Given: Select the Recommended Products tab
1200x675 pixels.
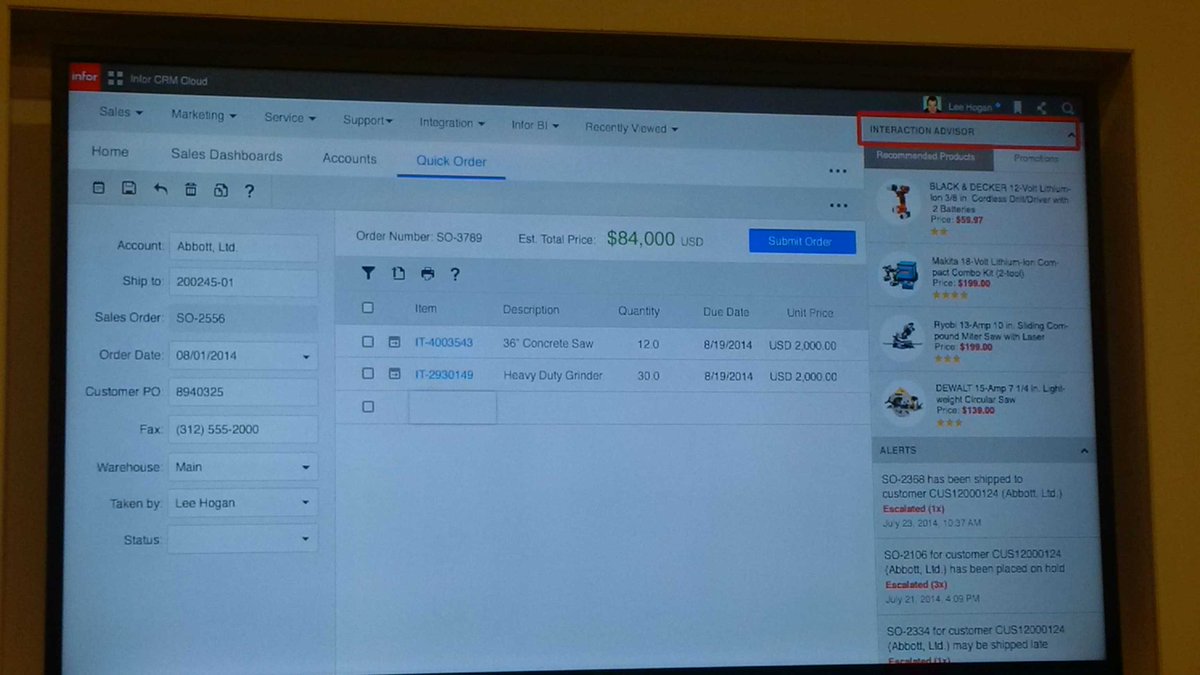Looking at the screenshot, I should (x=926, y=156).
